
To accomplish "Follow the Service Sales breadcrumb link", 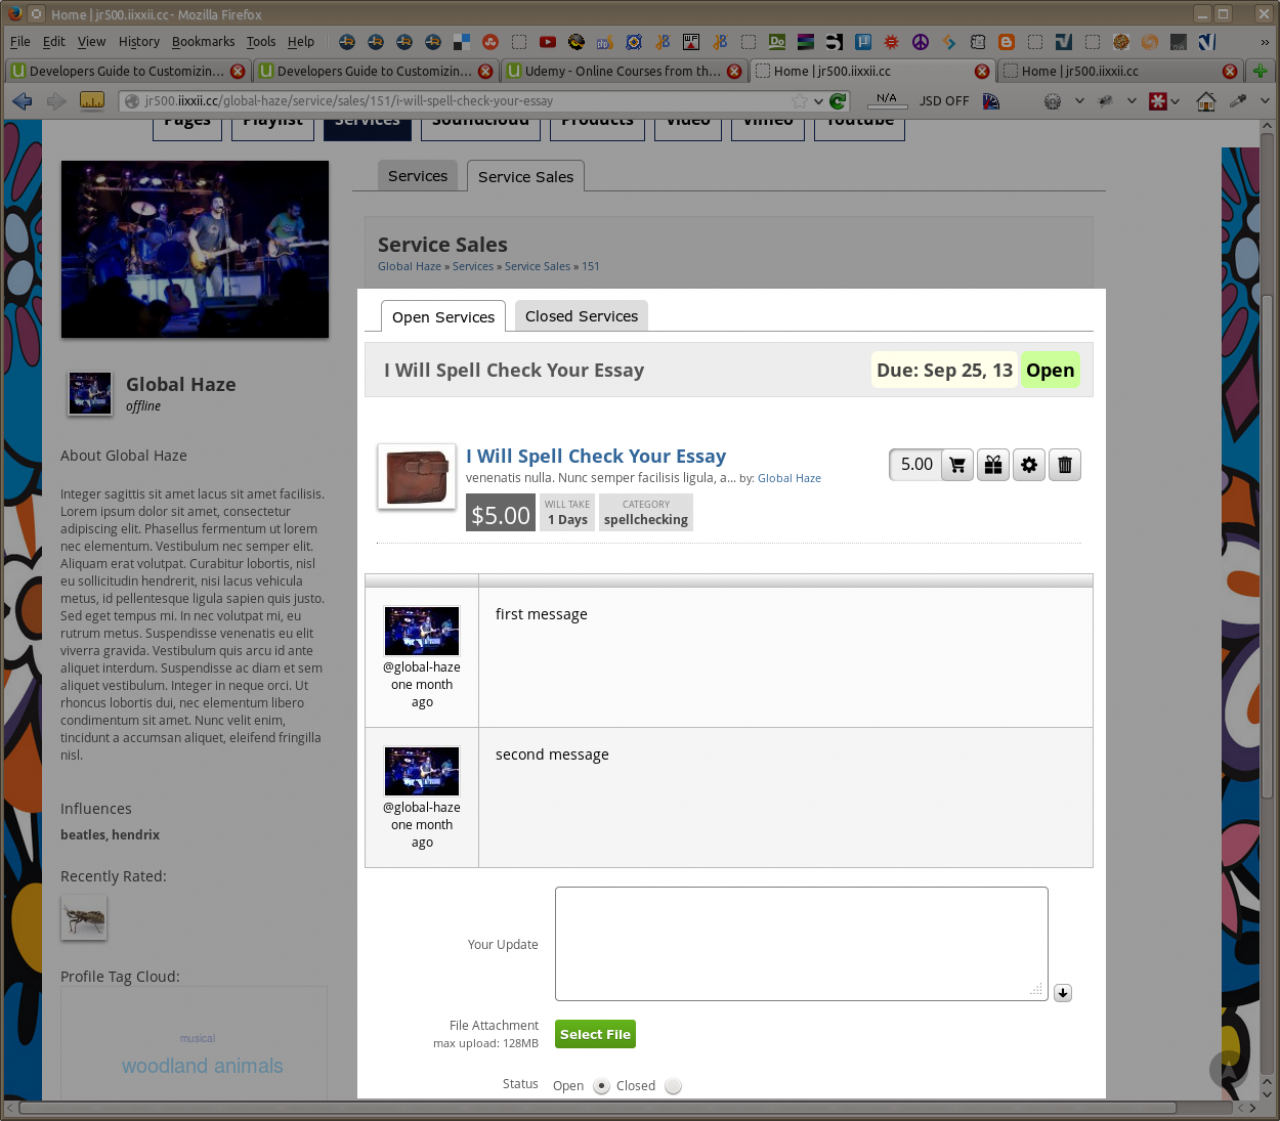I will point(537,266).
